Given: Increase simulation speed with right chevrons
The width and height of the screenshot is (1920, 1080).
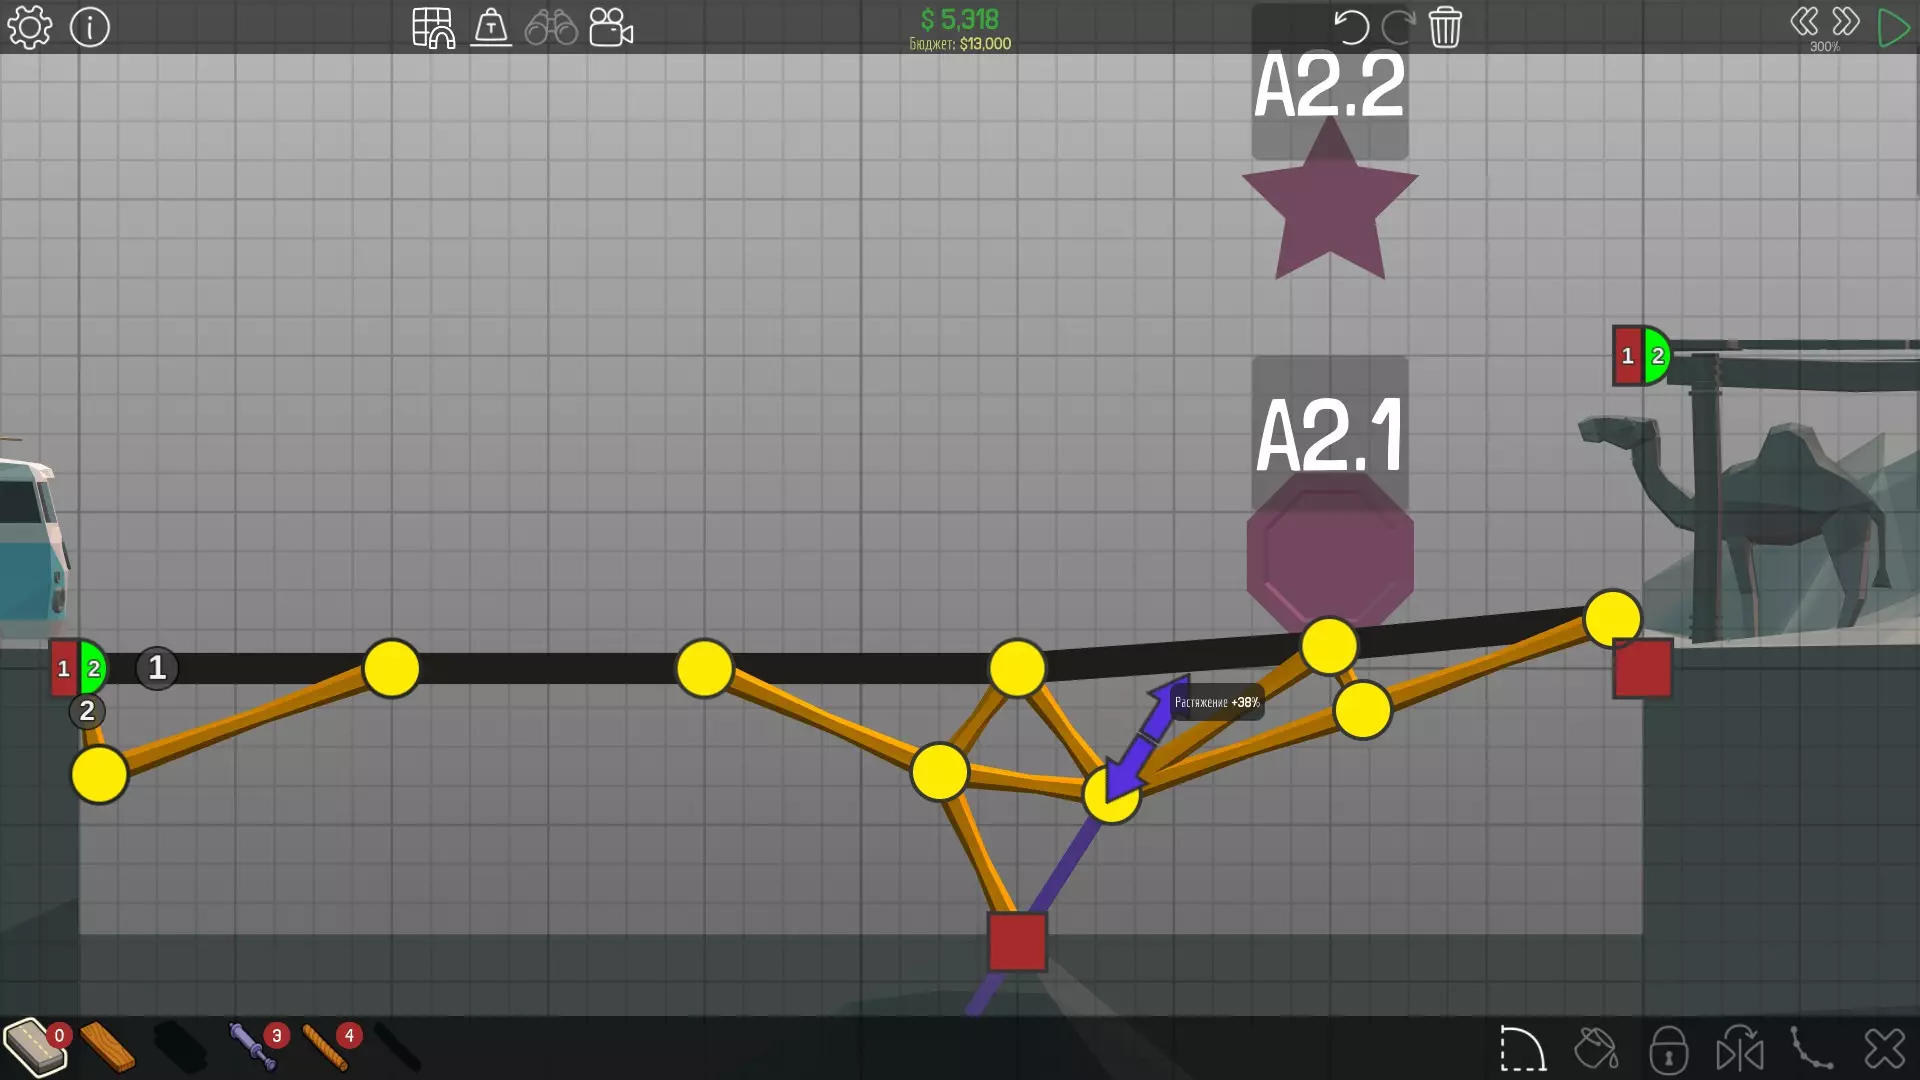Looking at the screenshot, I should [x=1846, y=21].
